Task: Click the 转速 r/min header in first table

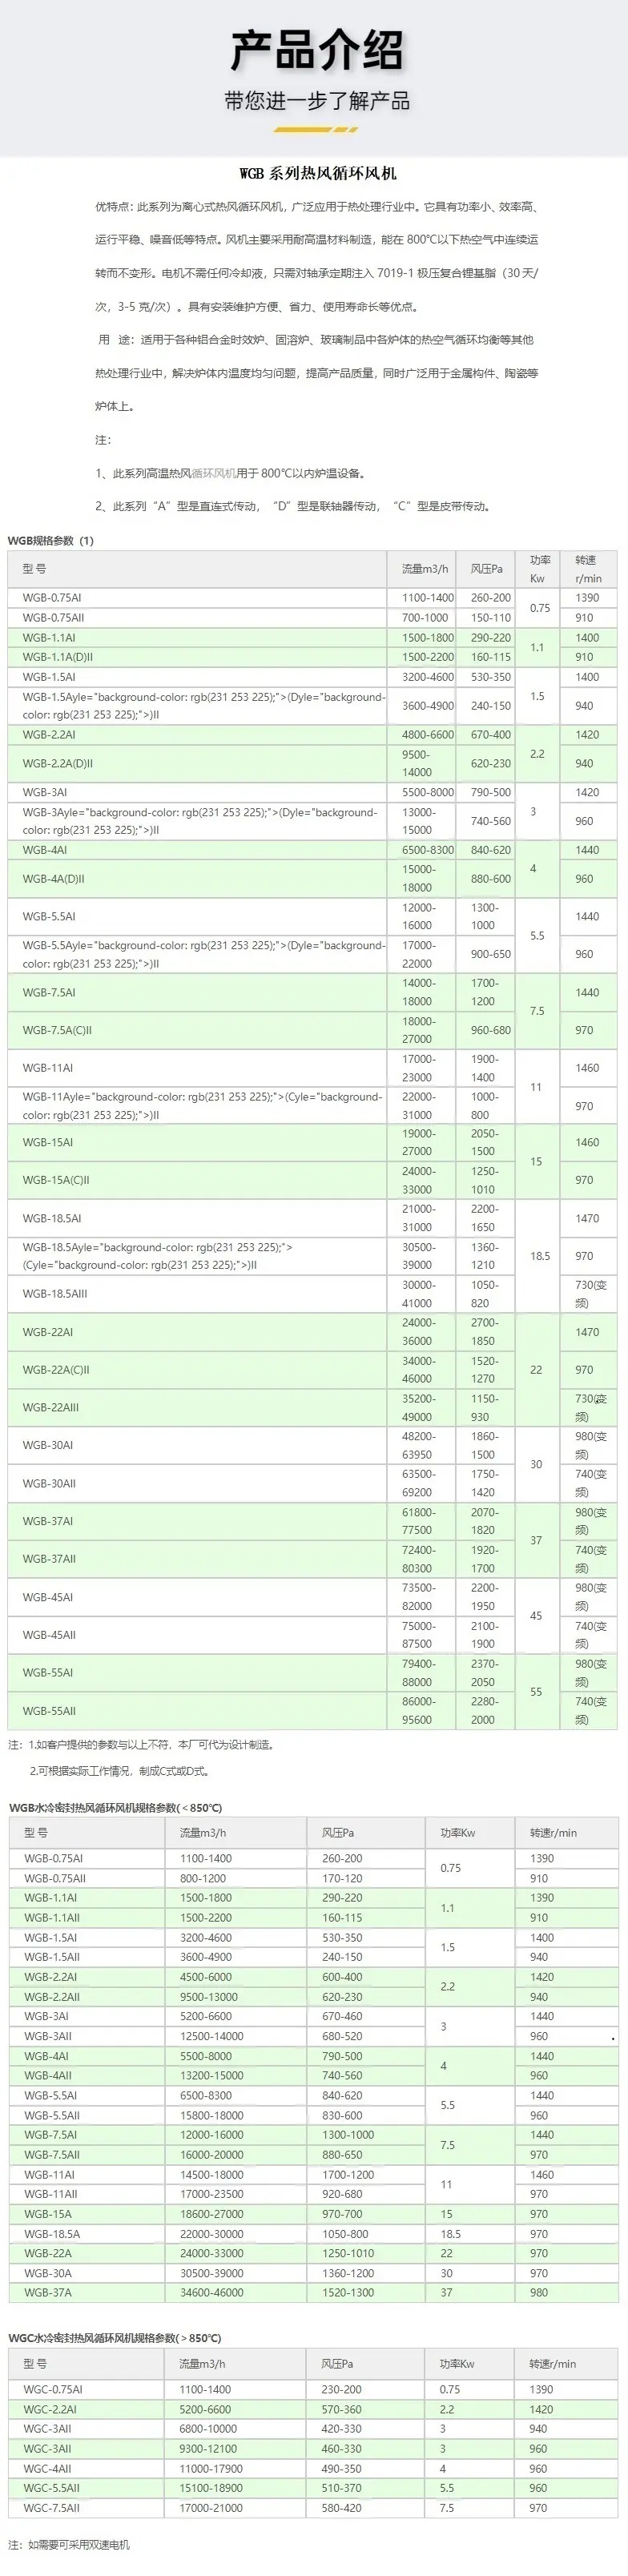Action: click(588, 569)
